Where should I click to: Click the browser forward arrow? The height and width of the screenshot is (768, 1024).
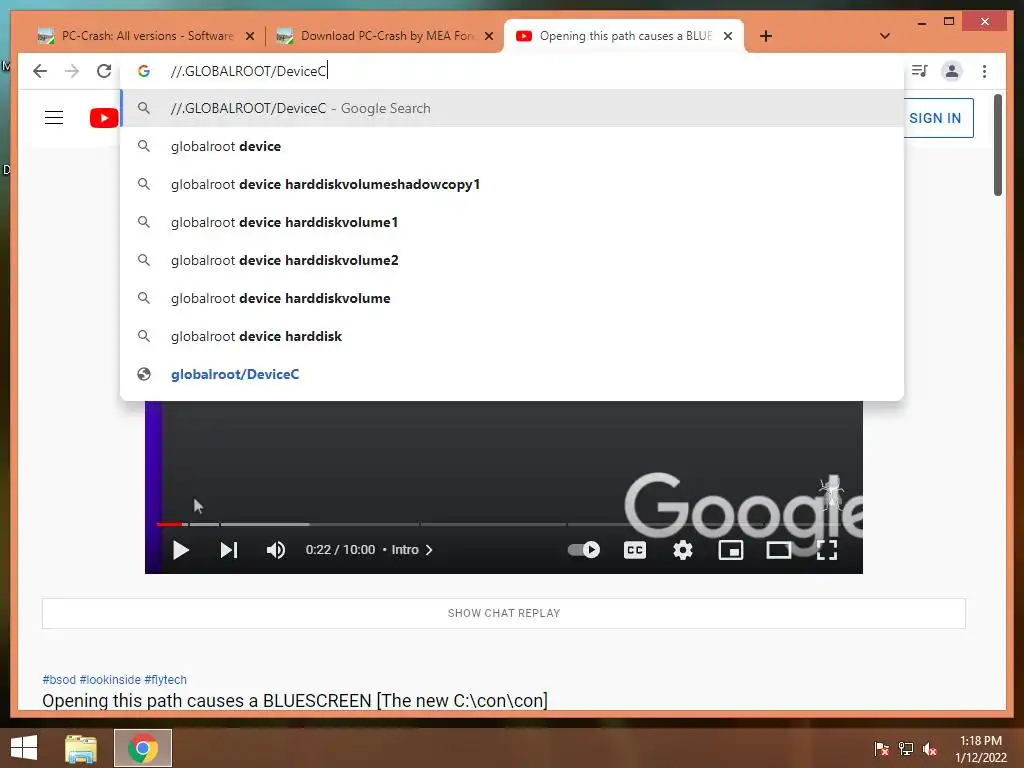tap(72, 71)
